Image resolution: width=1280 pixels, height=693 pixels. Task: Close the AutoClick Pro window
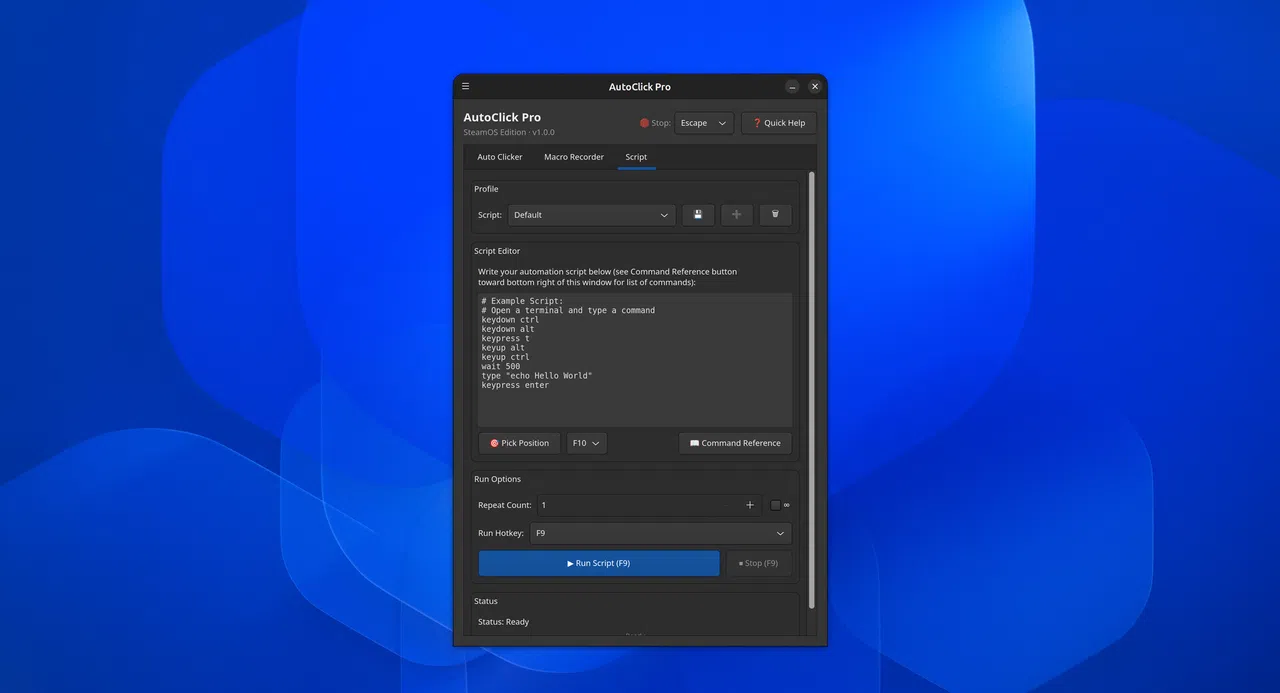pos(815,87)
